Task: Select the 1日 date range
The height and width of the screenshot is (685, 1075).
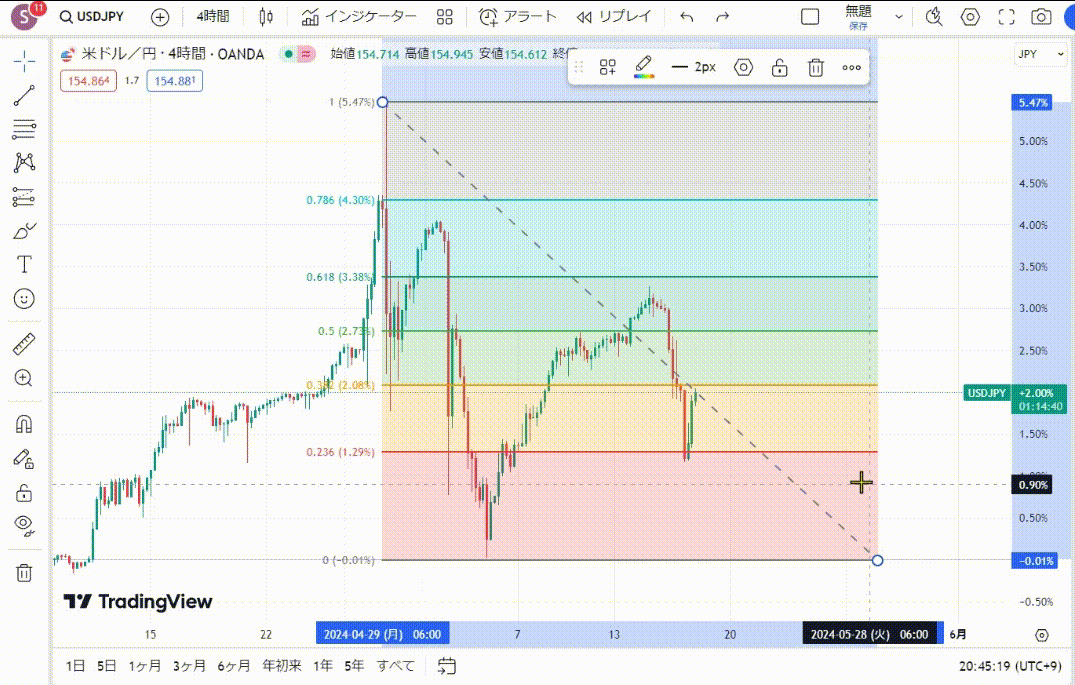Action: pos(75,666)
